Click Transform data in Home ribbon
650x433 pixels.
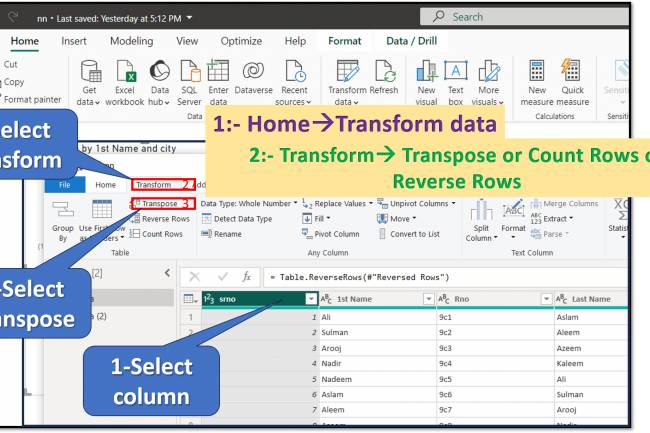pyautogui.click(x=347, y=83)
